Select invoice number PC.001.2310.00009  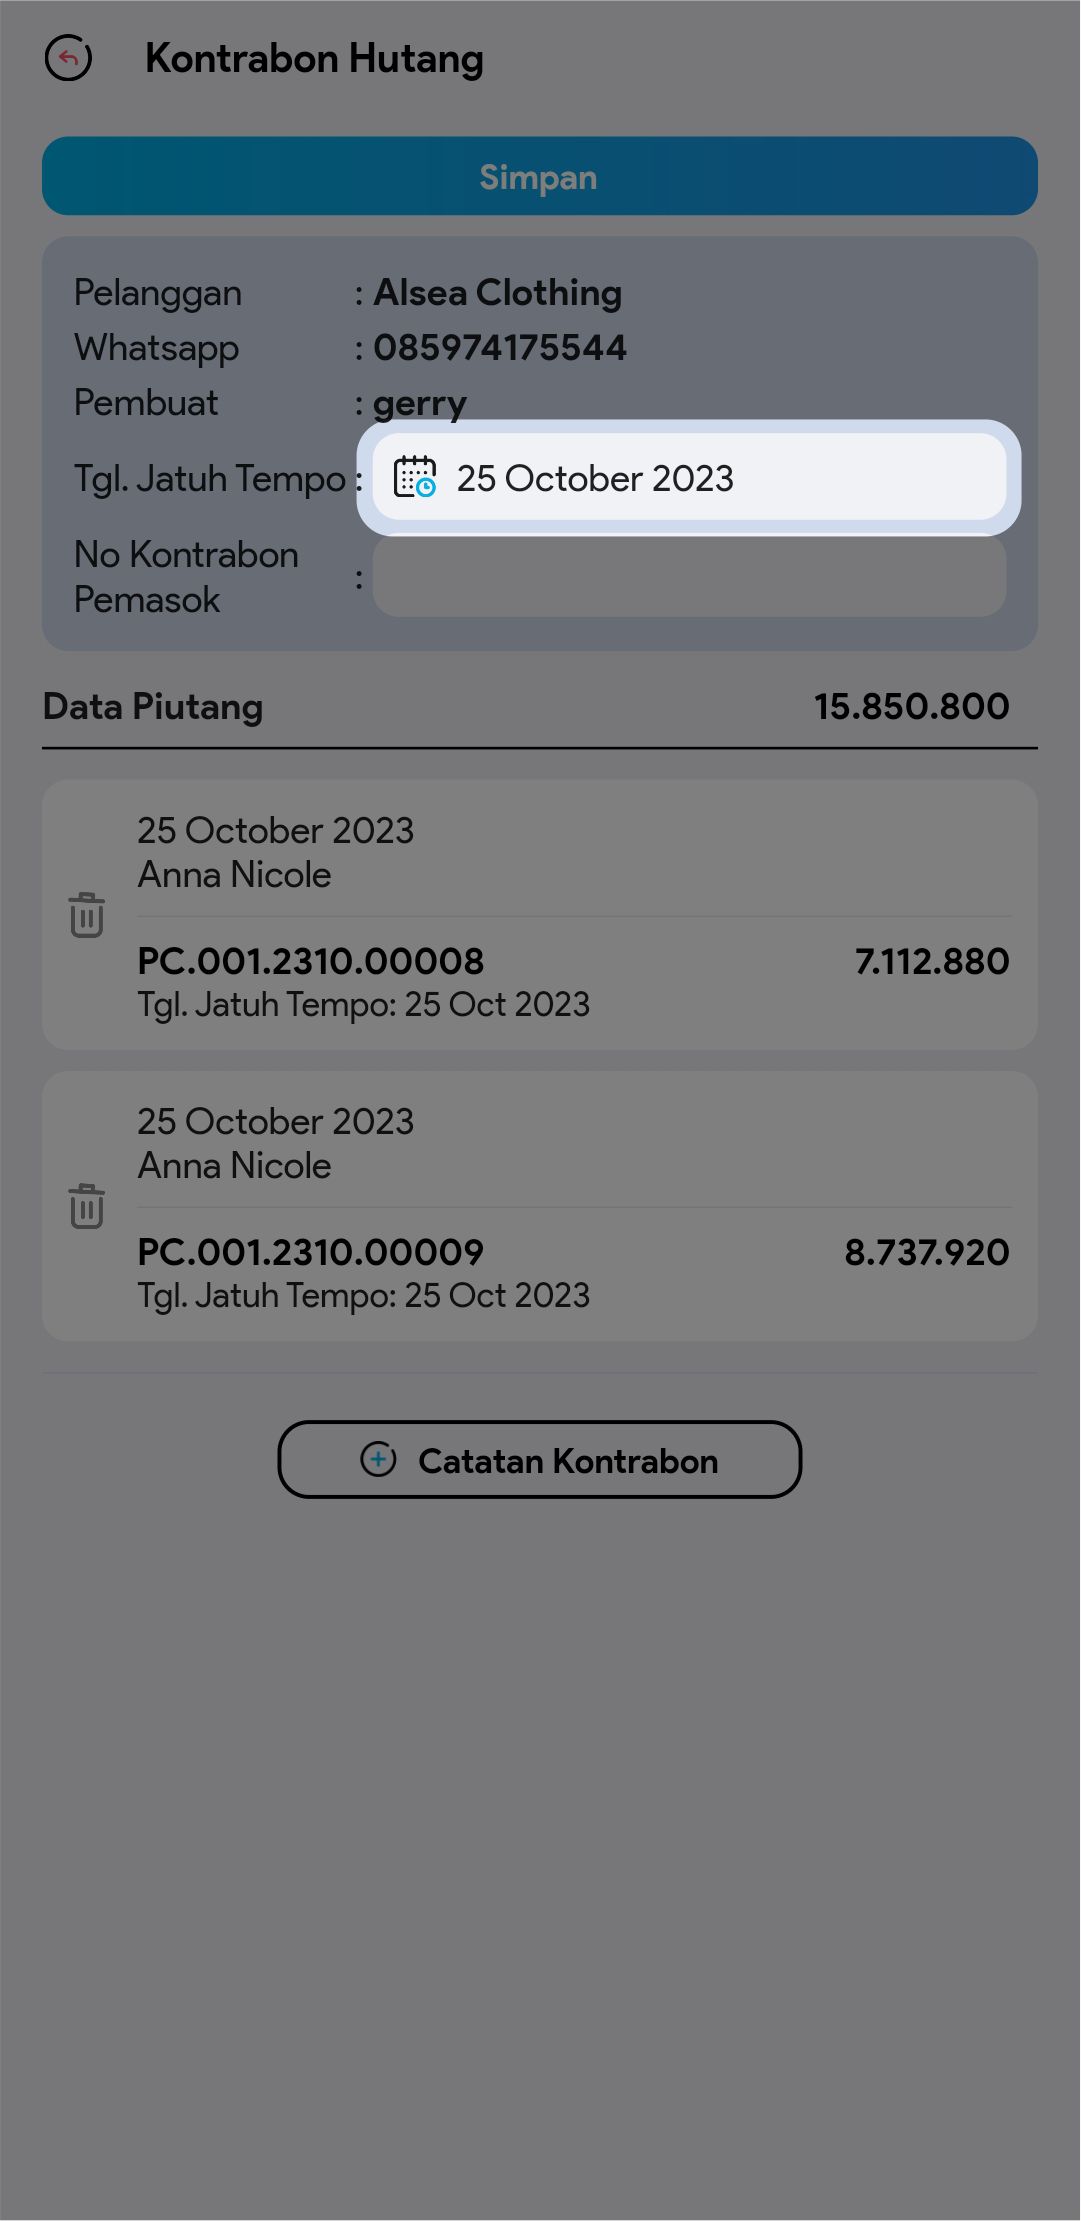[310, 1252]
